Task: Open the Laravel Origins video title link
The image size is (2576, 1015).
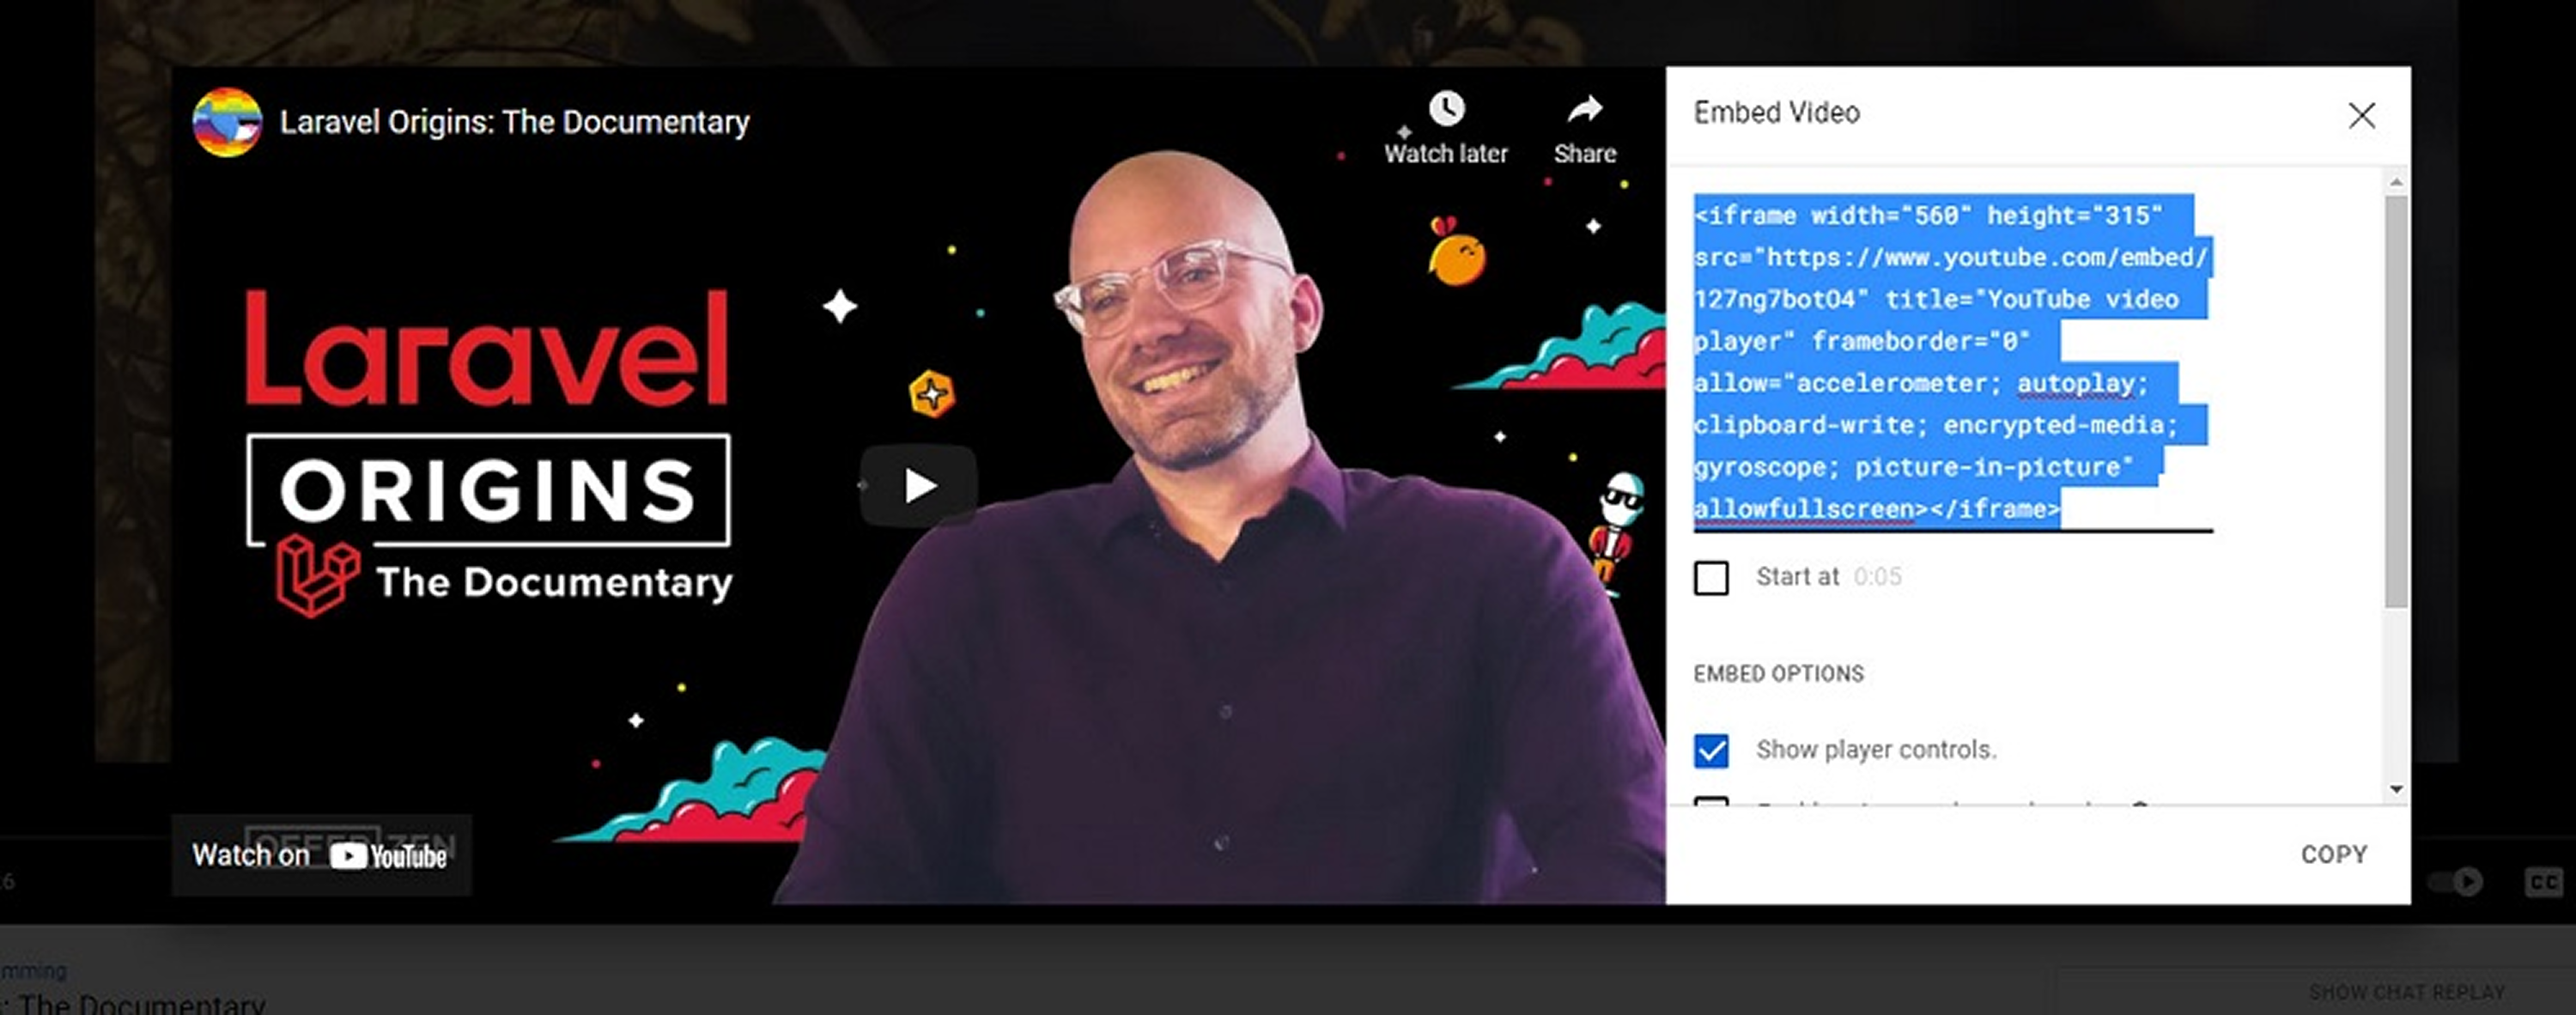Action: tap(514, 122)
